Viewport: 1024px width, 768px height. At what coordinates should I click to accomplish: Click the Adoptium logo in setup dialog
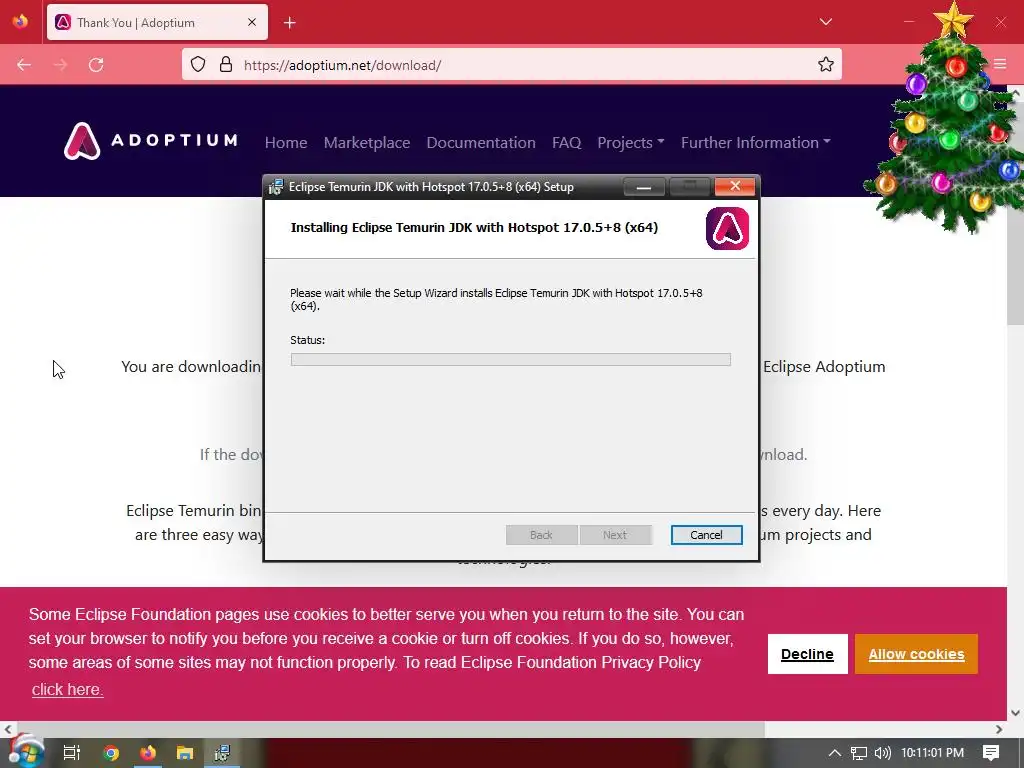727,229
